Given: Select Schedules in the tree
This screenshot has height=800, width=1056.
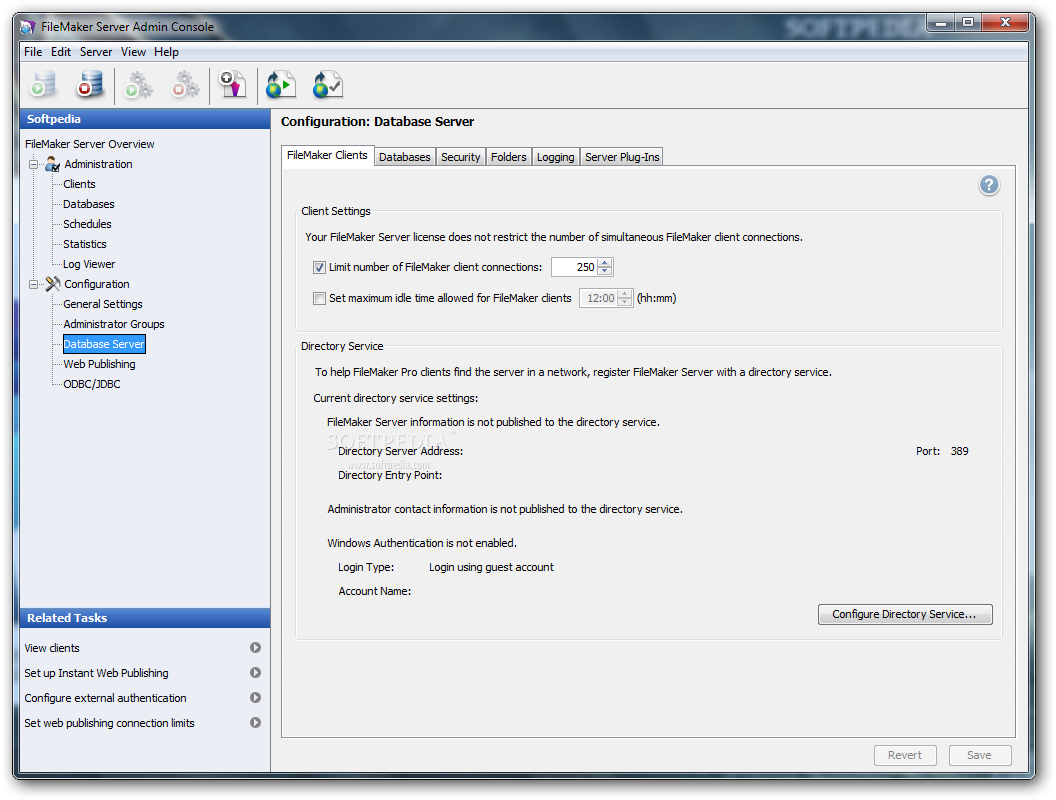Looking at the screenshot, I should click(88, 224).
